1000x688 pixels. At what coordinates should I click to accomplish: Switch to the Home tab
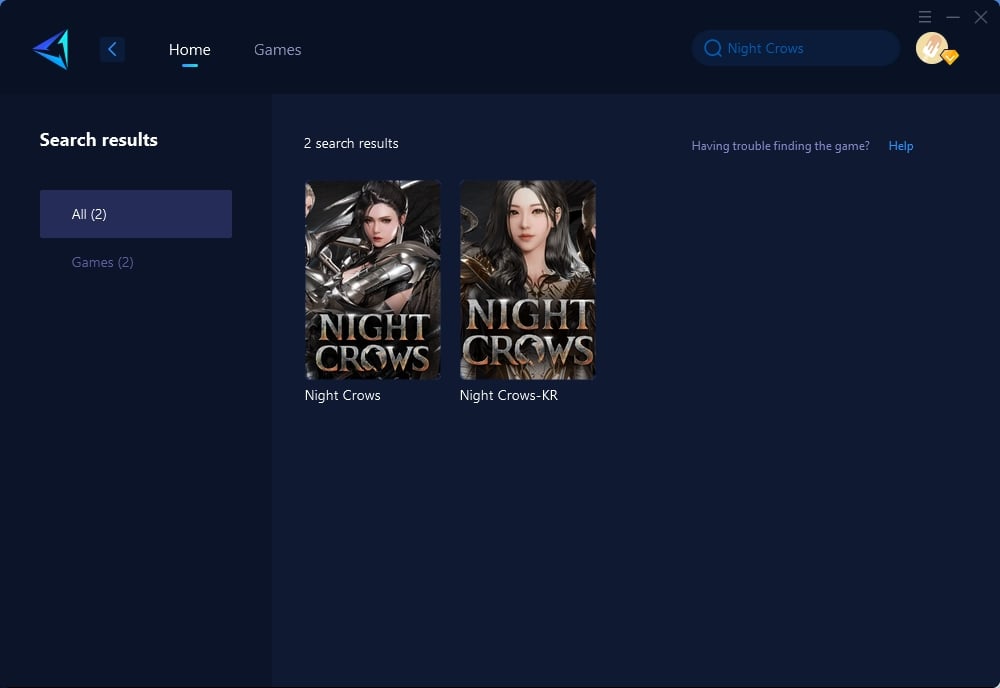tap(189, 49)
